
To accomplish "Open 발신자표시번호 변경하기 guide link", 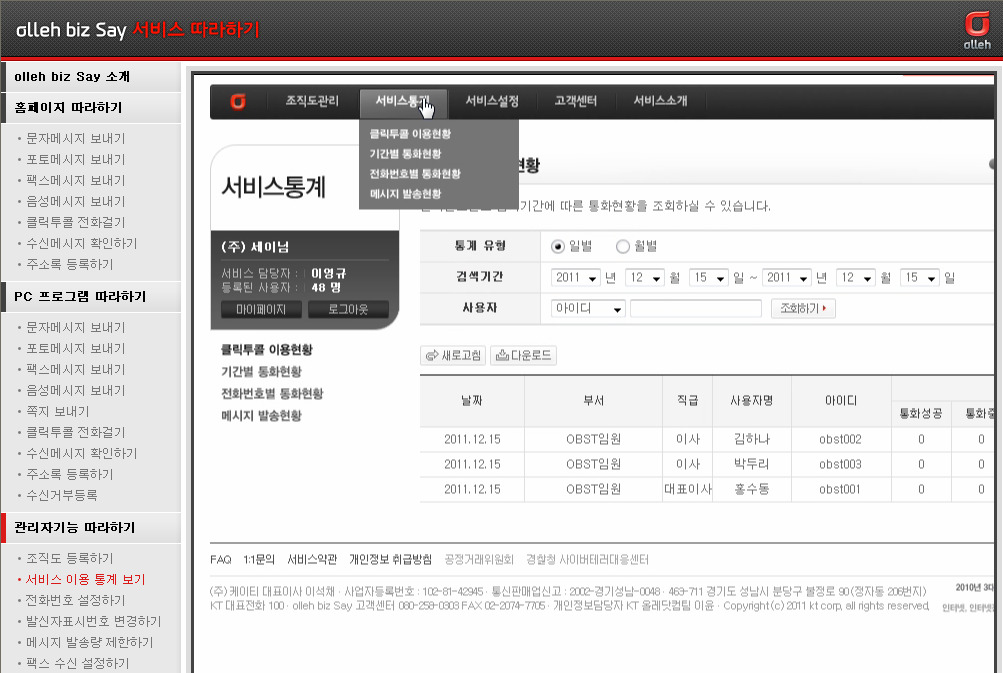I will pyautogui.click(x=93, y=622).
